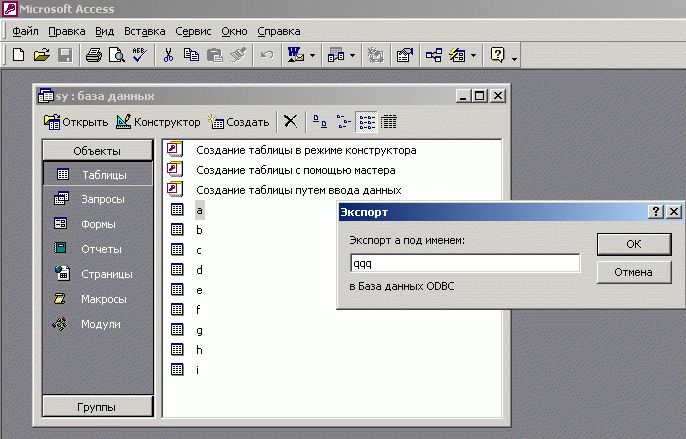Click the Format Painter brush icon

click(238, 55)
